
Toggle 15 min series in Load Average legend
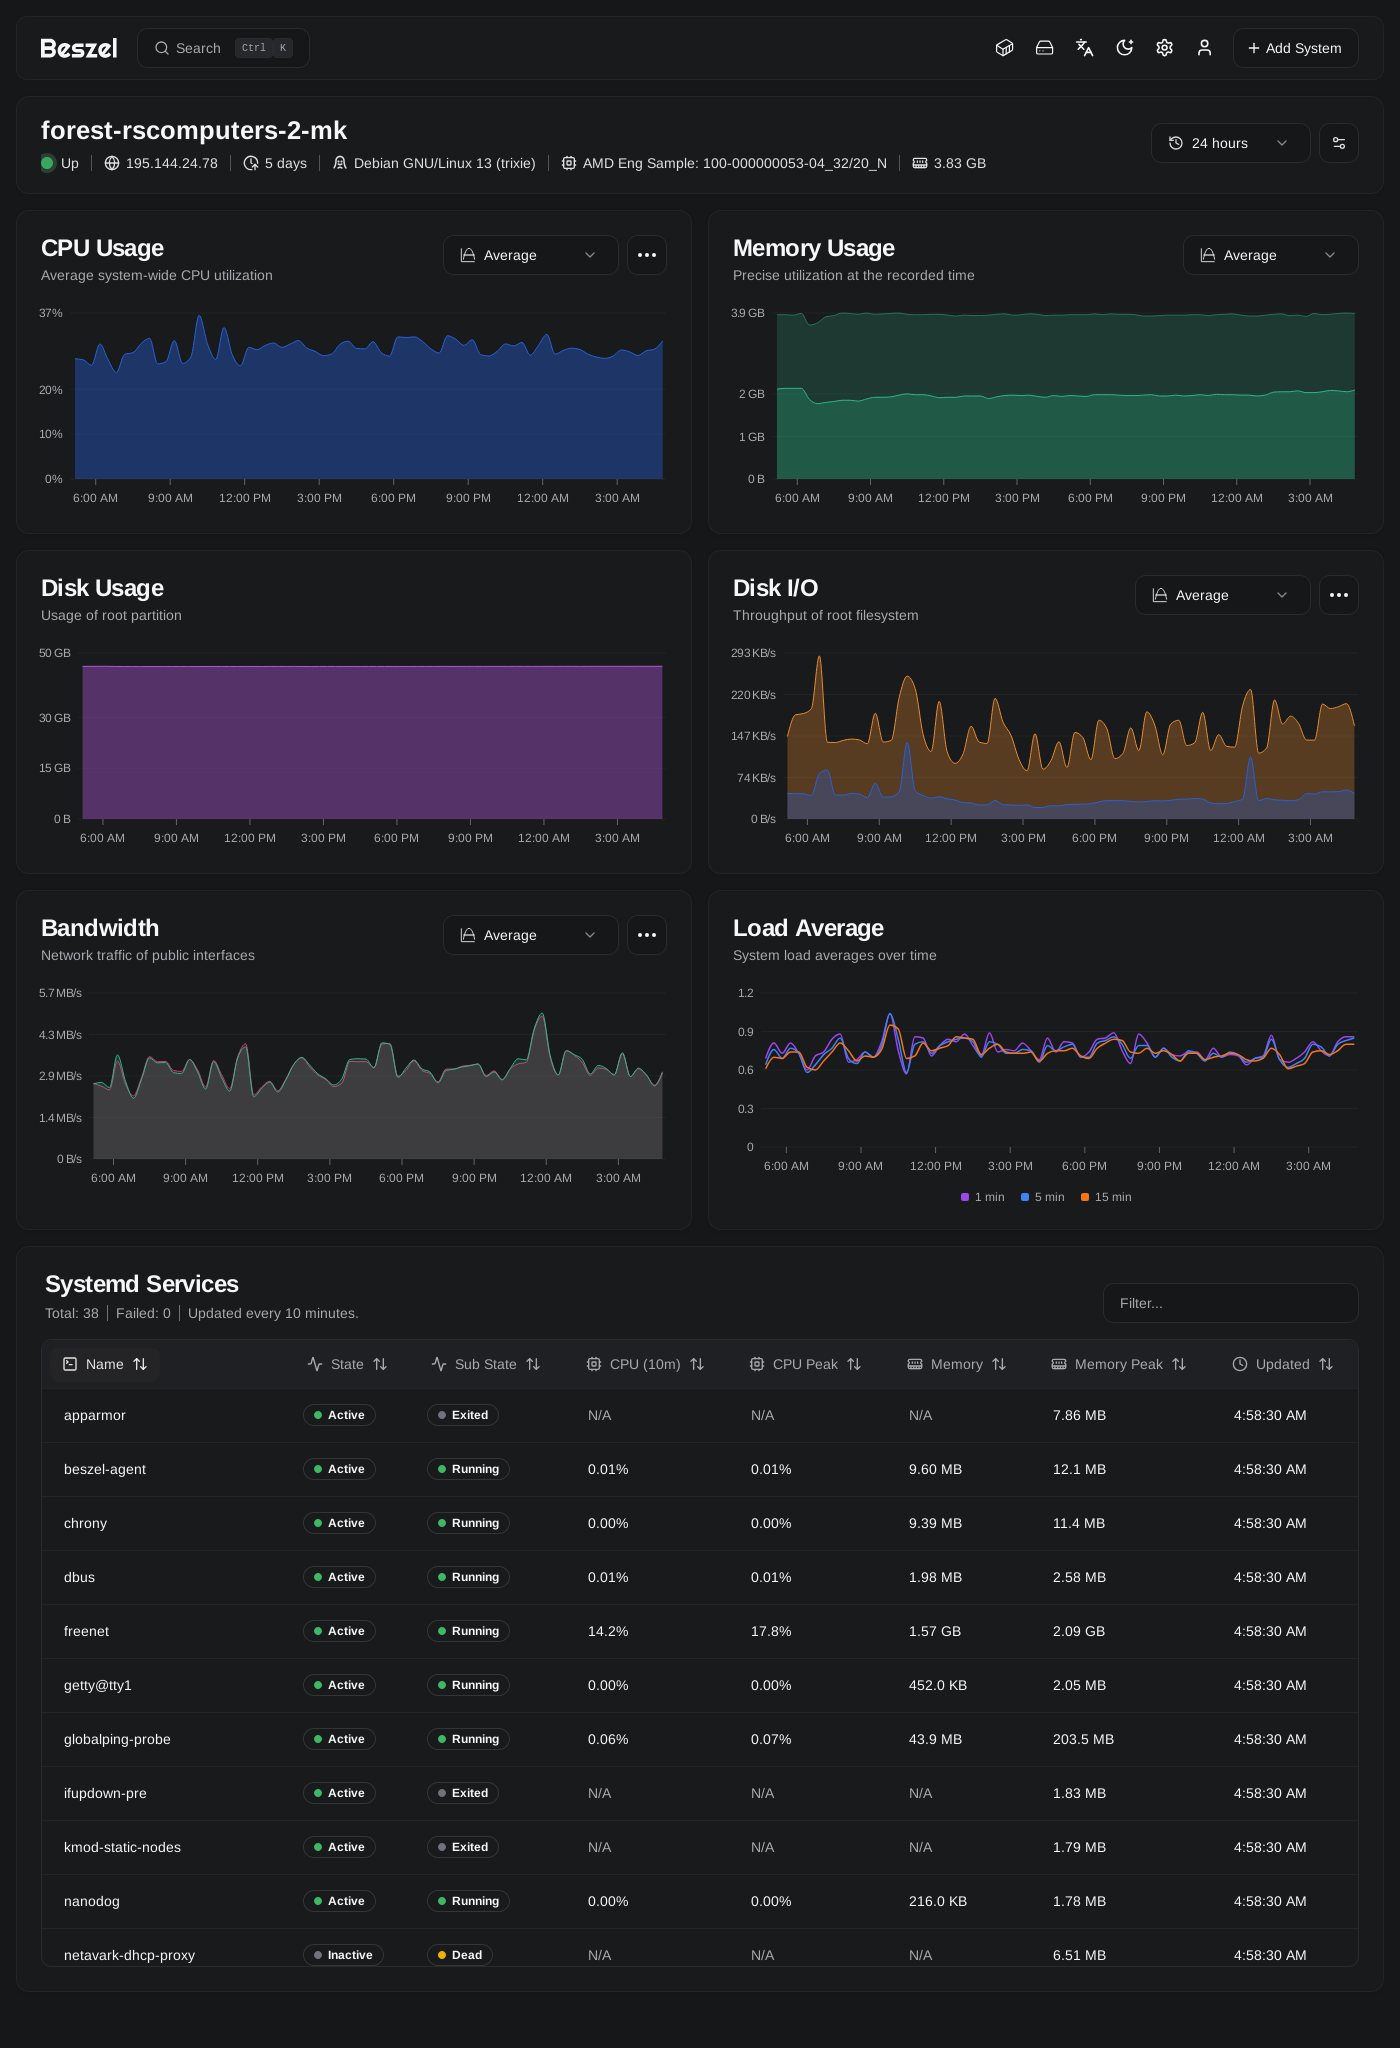pos(1106,1197)
